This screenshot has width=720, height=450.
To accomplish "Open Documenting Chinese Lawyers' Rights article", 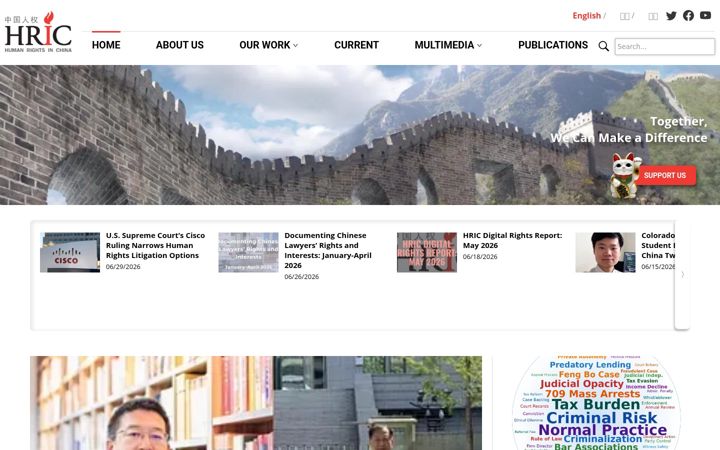I will pos(328,250).
